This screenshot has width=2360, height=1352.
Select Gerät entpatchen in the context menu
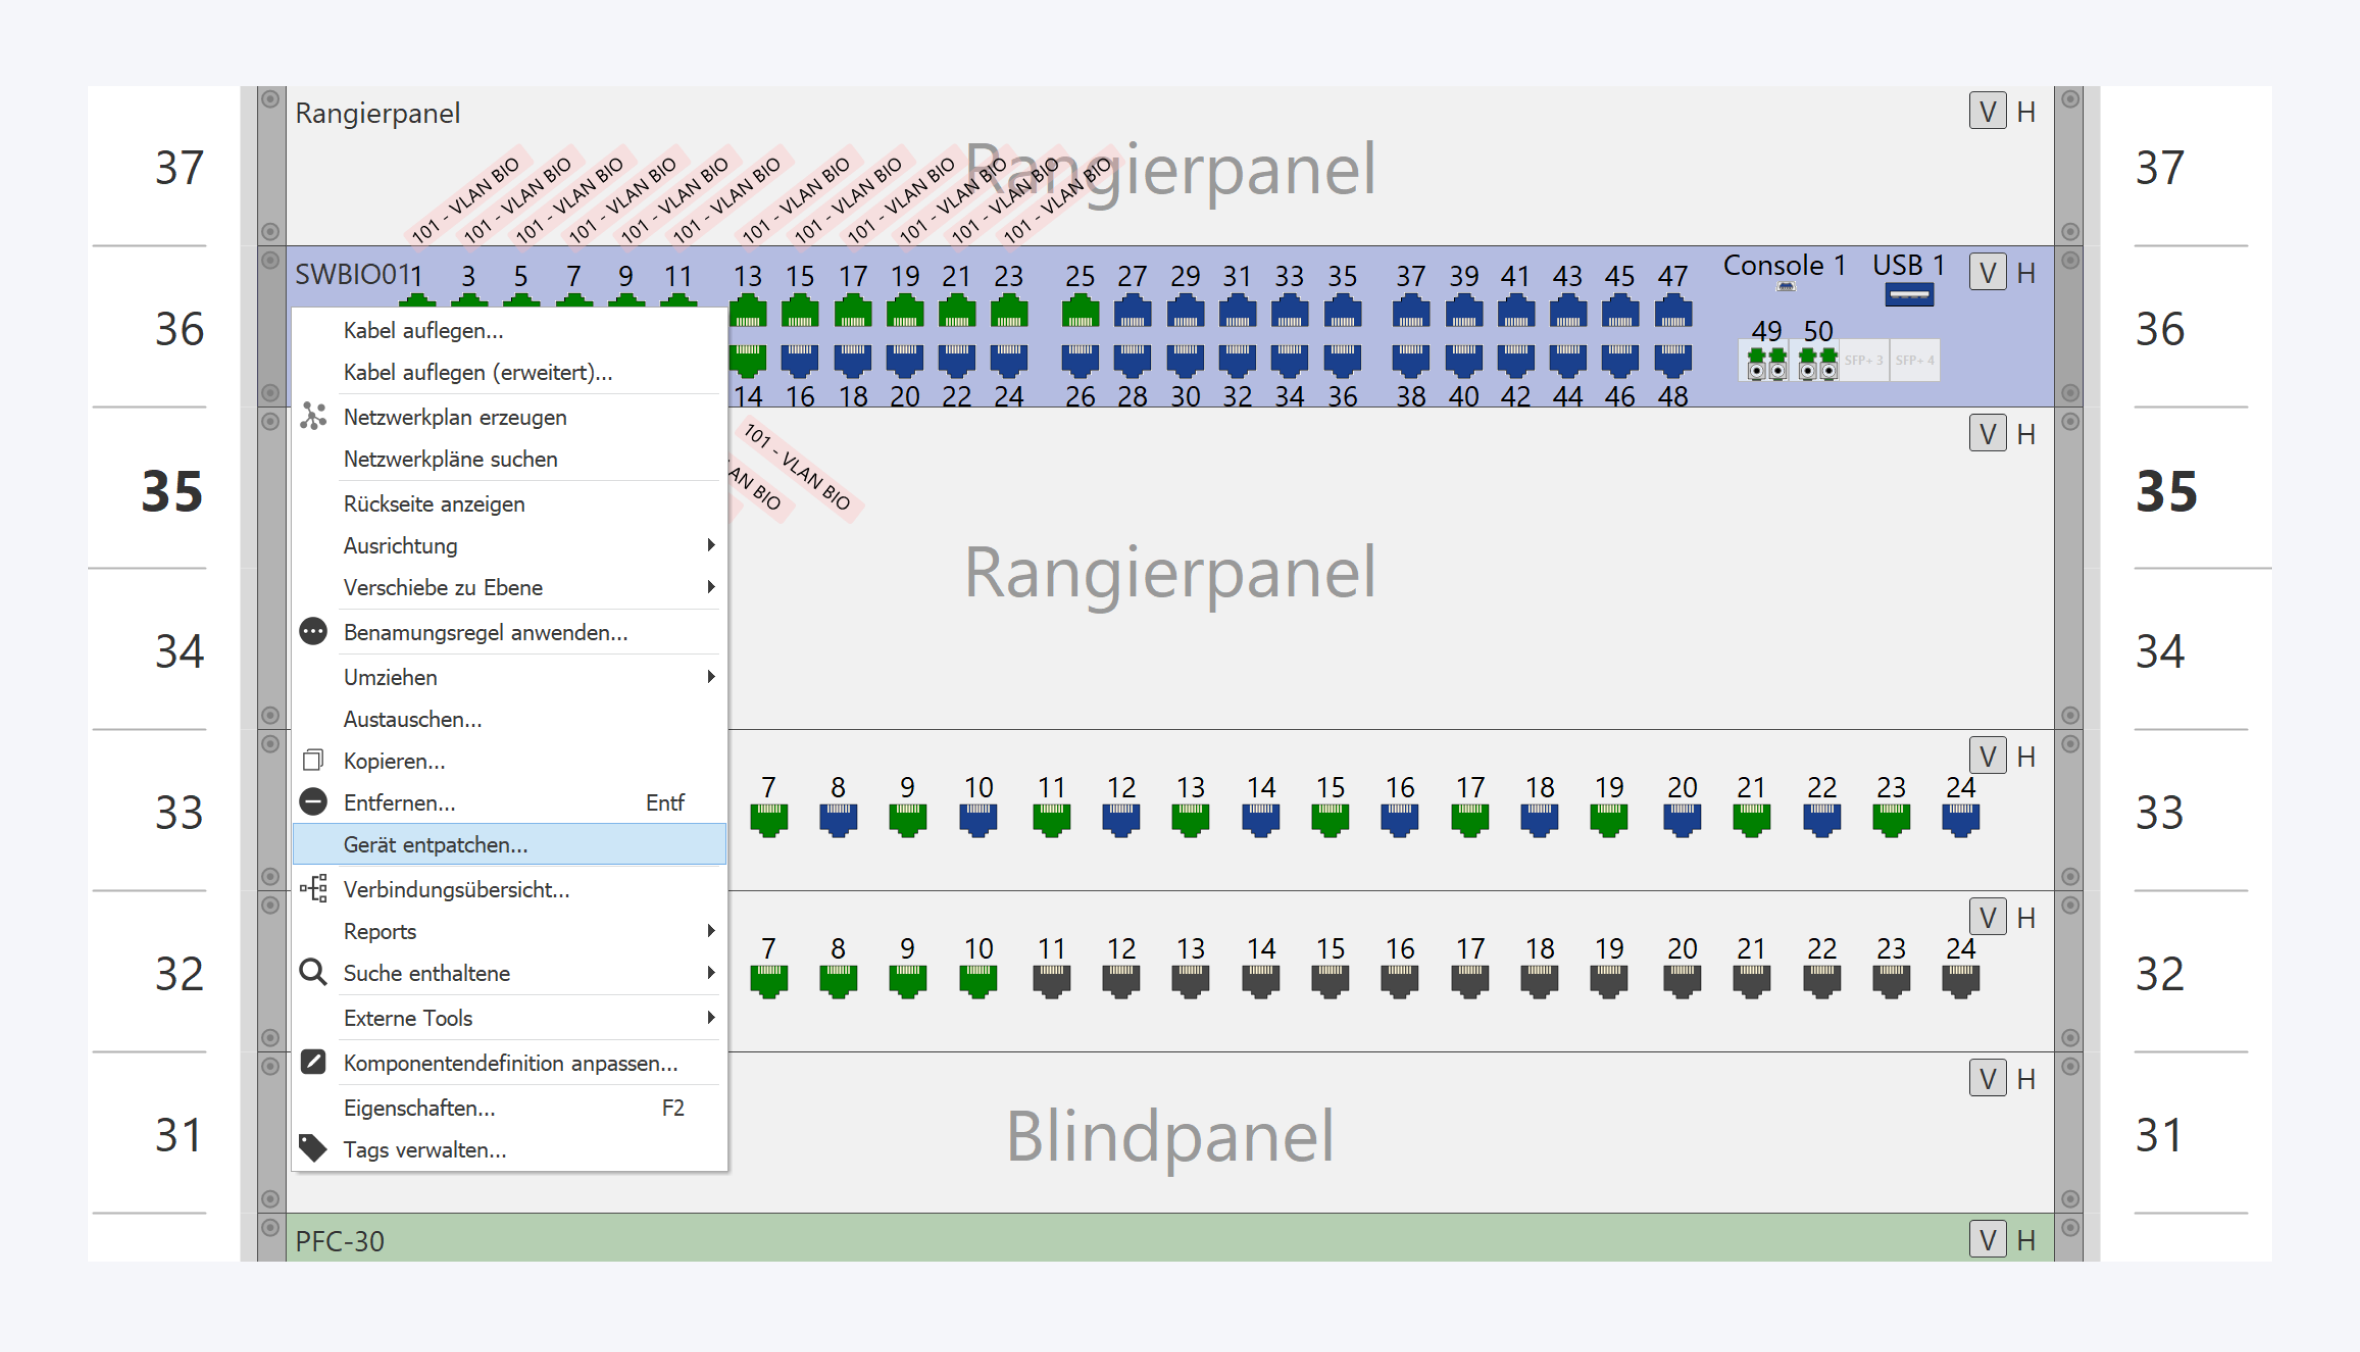point(435,844)
